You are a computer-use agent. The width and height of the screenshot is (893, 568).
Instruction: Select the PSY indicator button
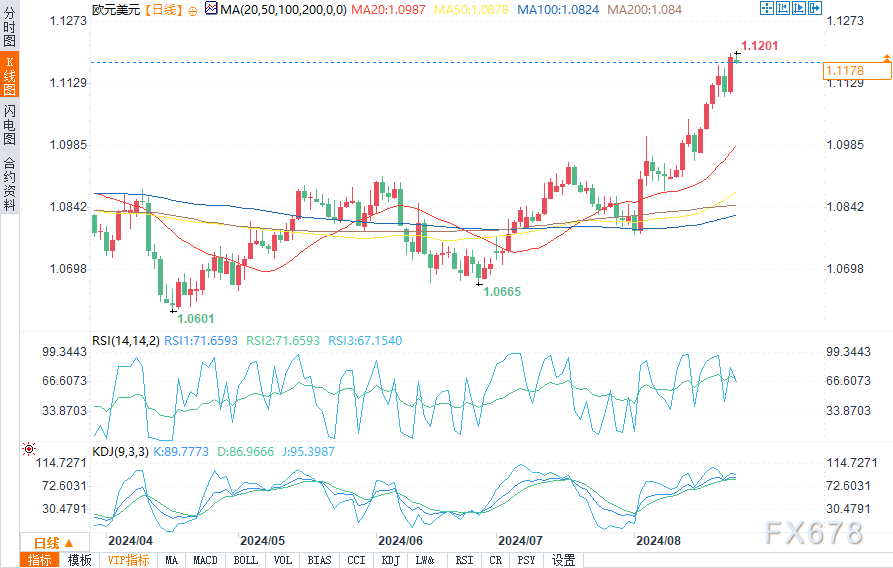(x=526, y=560)
